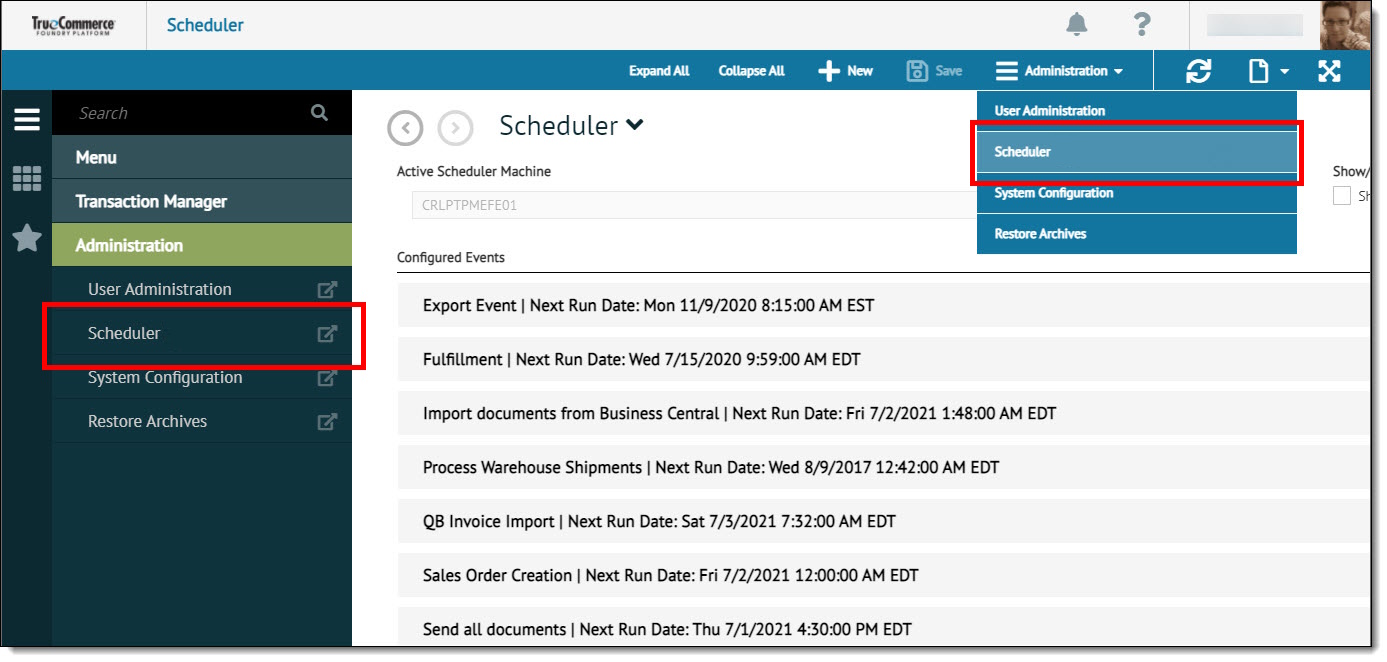This screenshot has width=1387, height=662.
Task: Click the search magnifier in the sidebar
Action: click(x=318, y=112)
